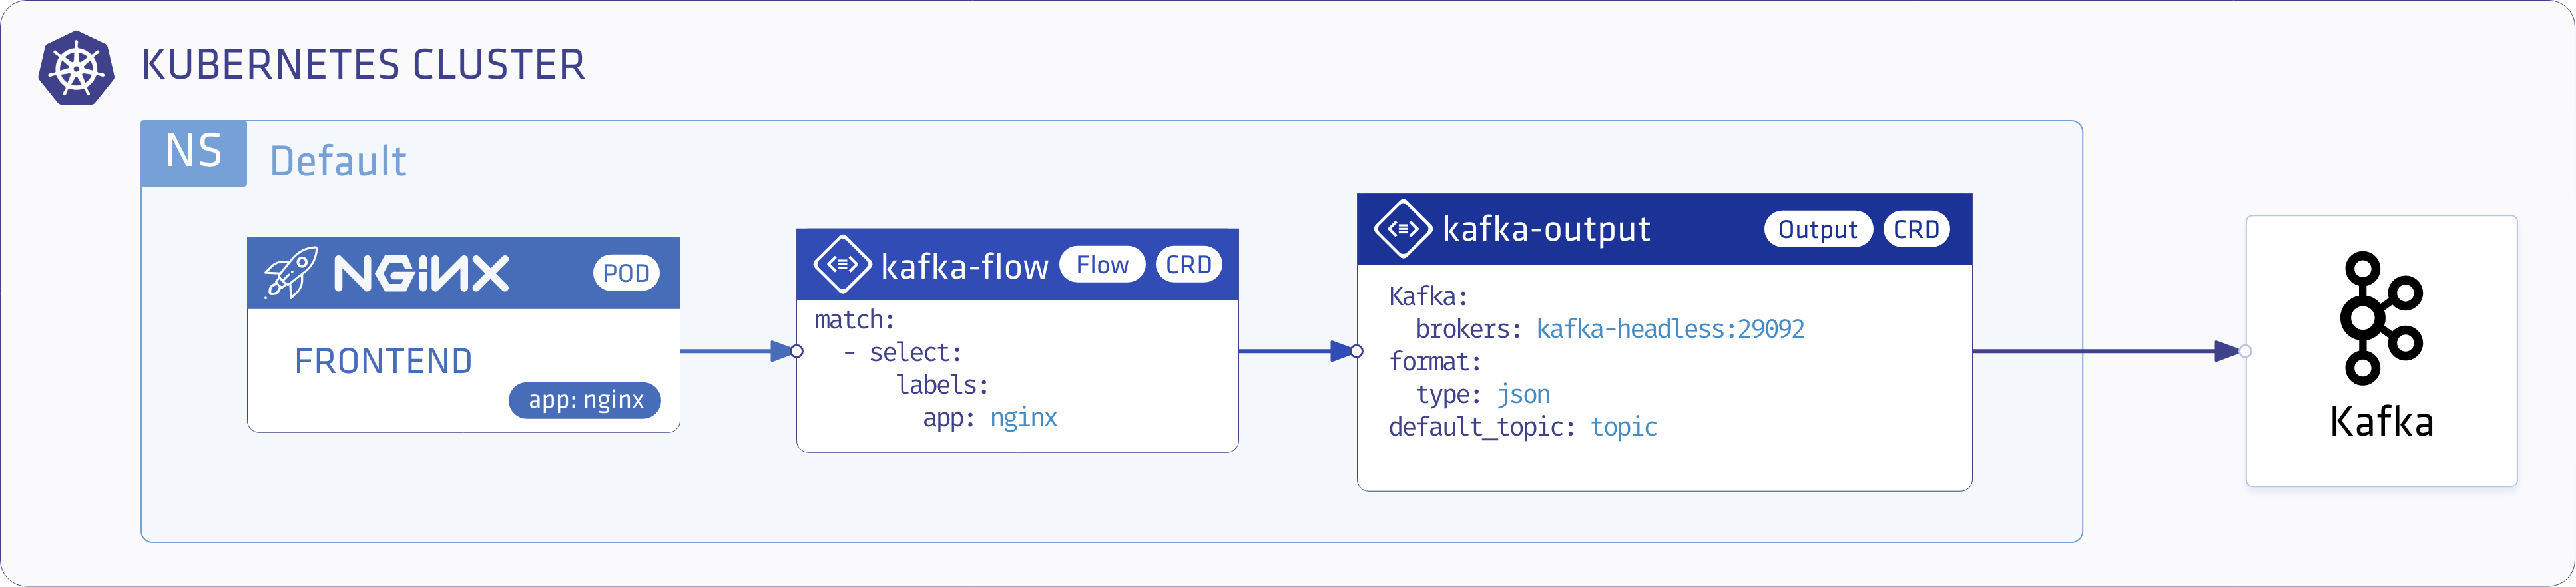The height and width of the screenshot is (587, 2576).
Task: Click the CRD badge on kafka-output
Action: tap(1916, 230)
